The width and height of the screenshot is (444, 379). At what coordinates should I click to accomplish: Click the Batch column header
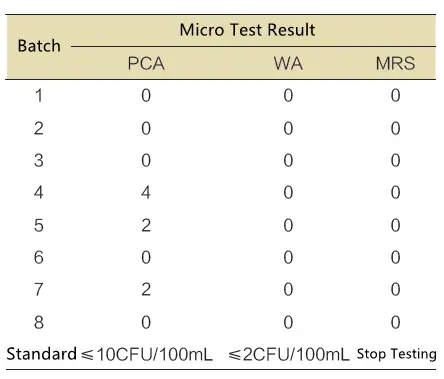(39, 46)
